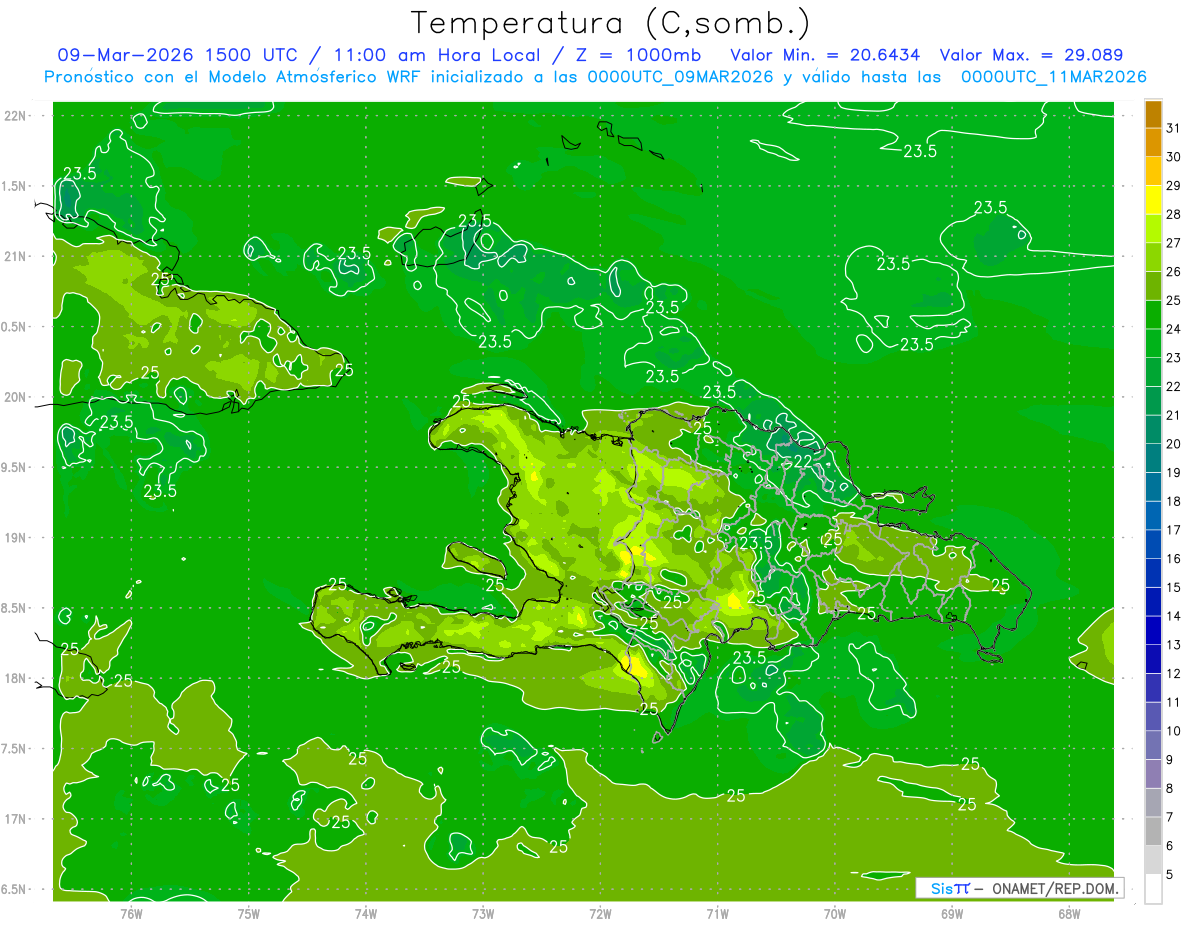Viewport: 1200px width, 927px height.
Task: Click colorbar label 24
Action: pyautogui.click(x=1174, y=329)
